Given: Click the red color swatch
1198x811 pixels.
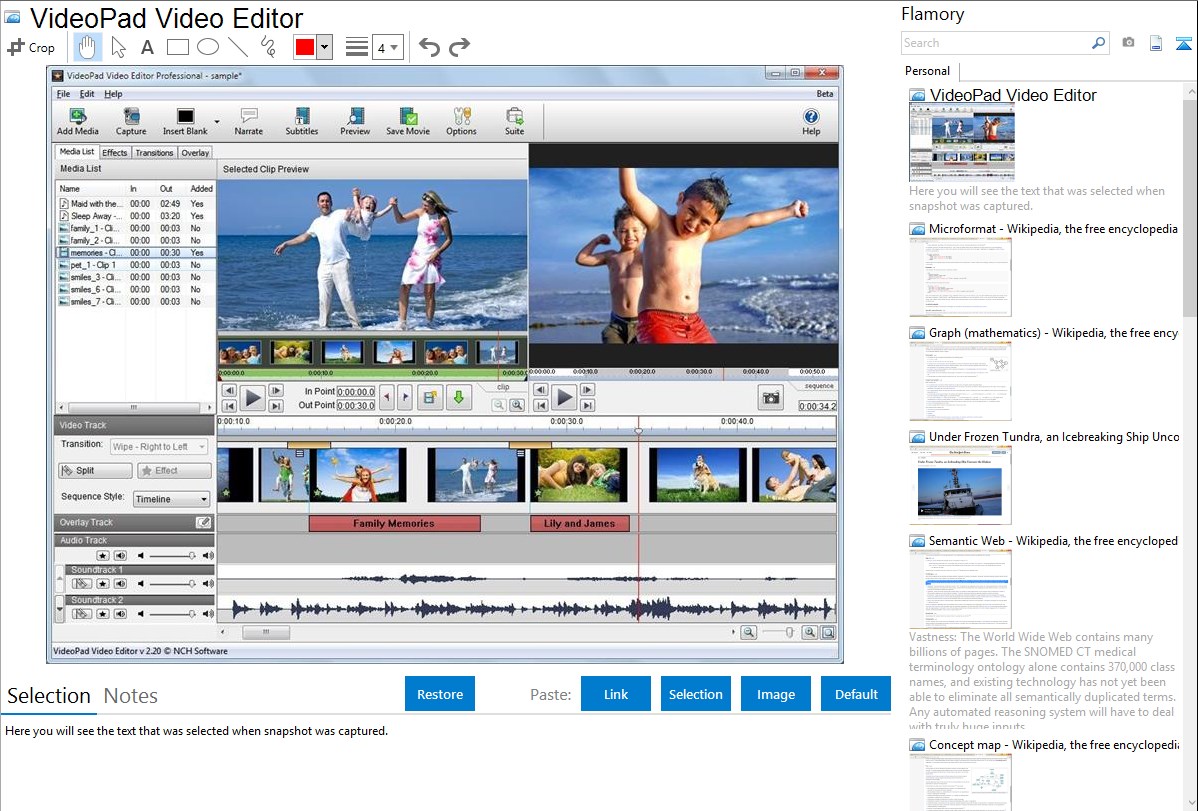Looking at the screenshot, I should pyautogui.click(x=304, y=47).
